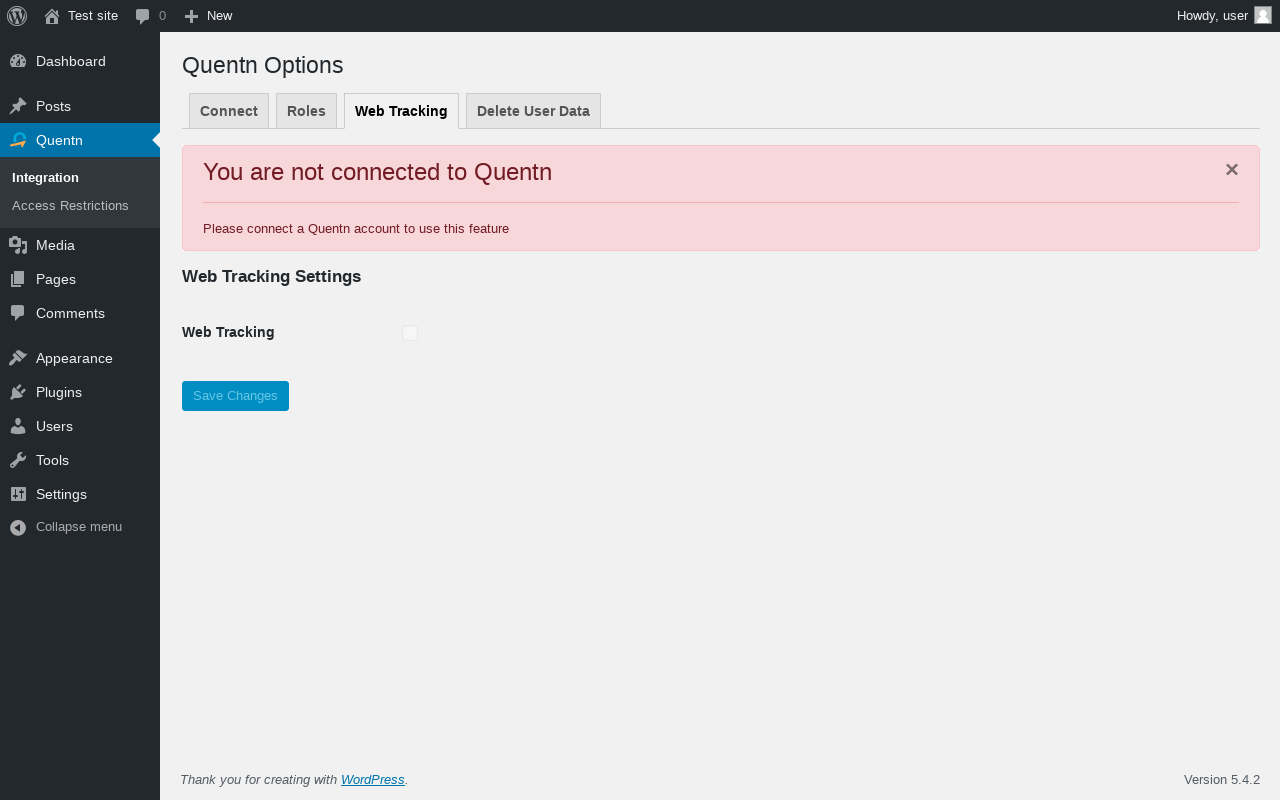Click the New content link
This screenshot has height=800, width=1280.
click(220, 16)
